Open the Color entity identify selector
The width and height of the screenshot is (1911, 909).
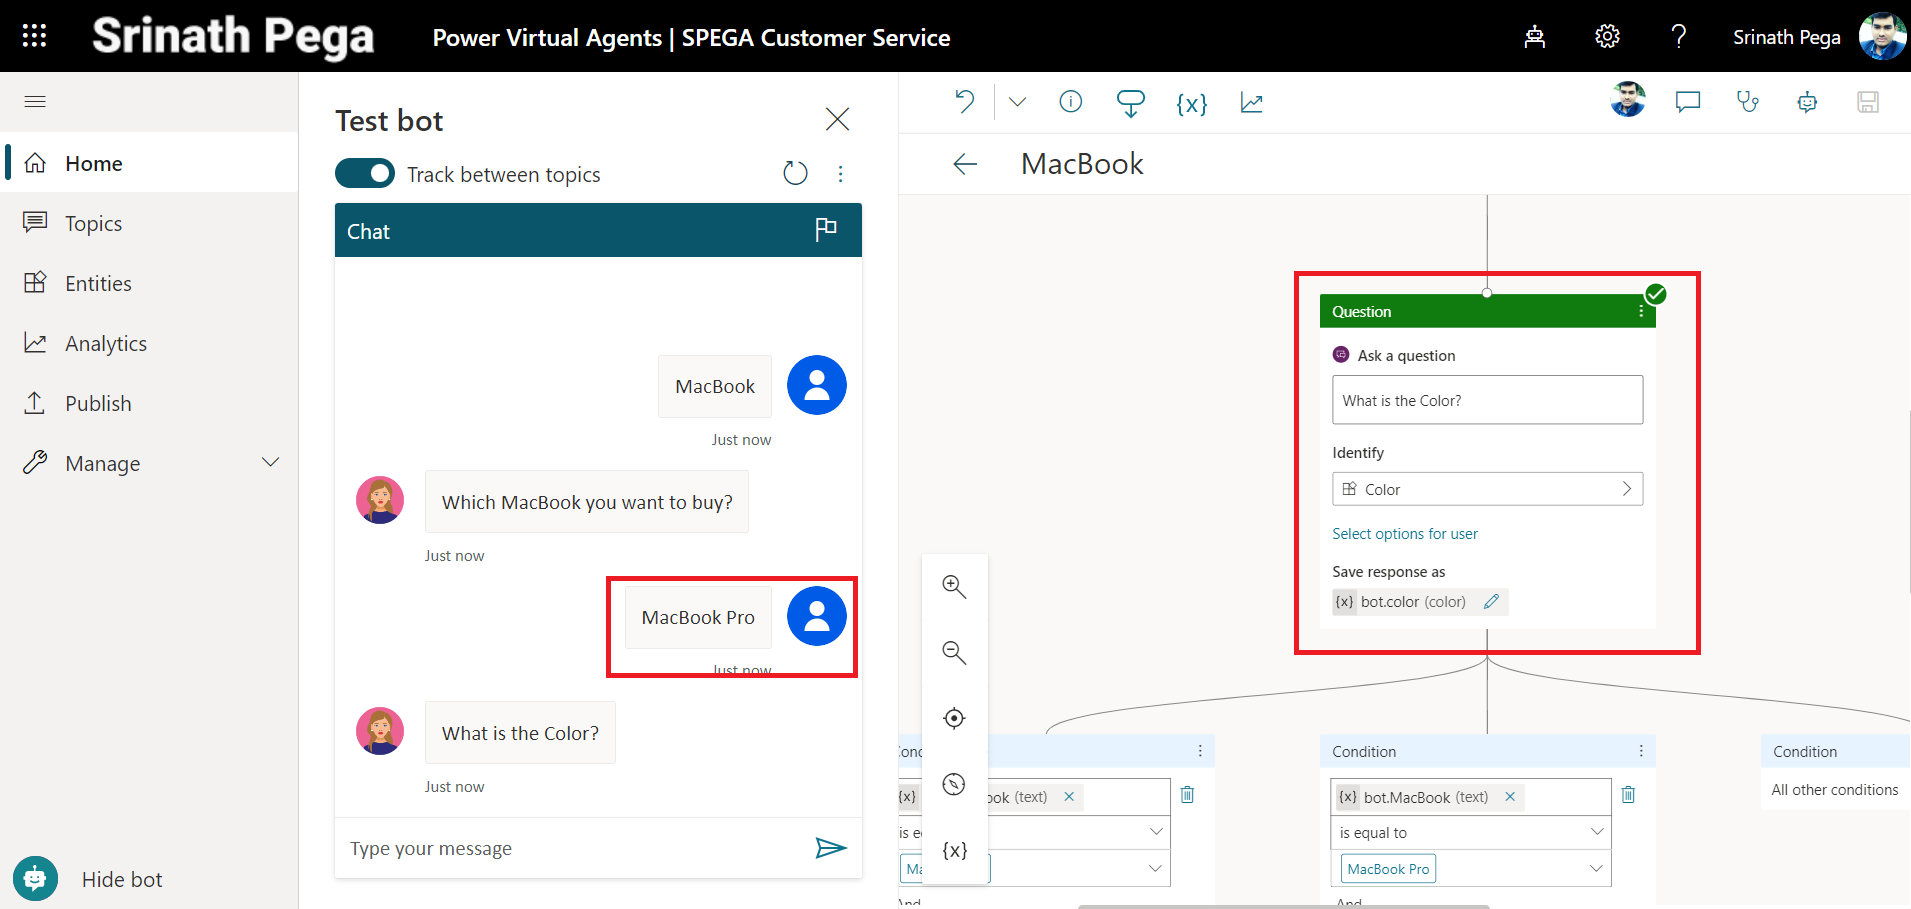pyautogui.click(x=1487, y=489)
